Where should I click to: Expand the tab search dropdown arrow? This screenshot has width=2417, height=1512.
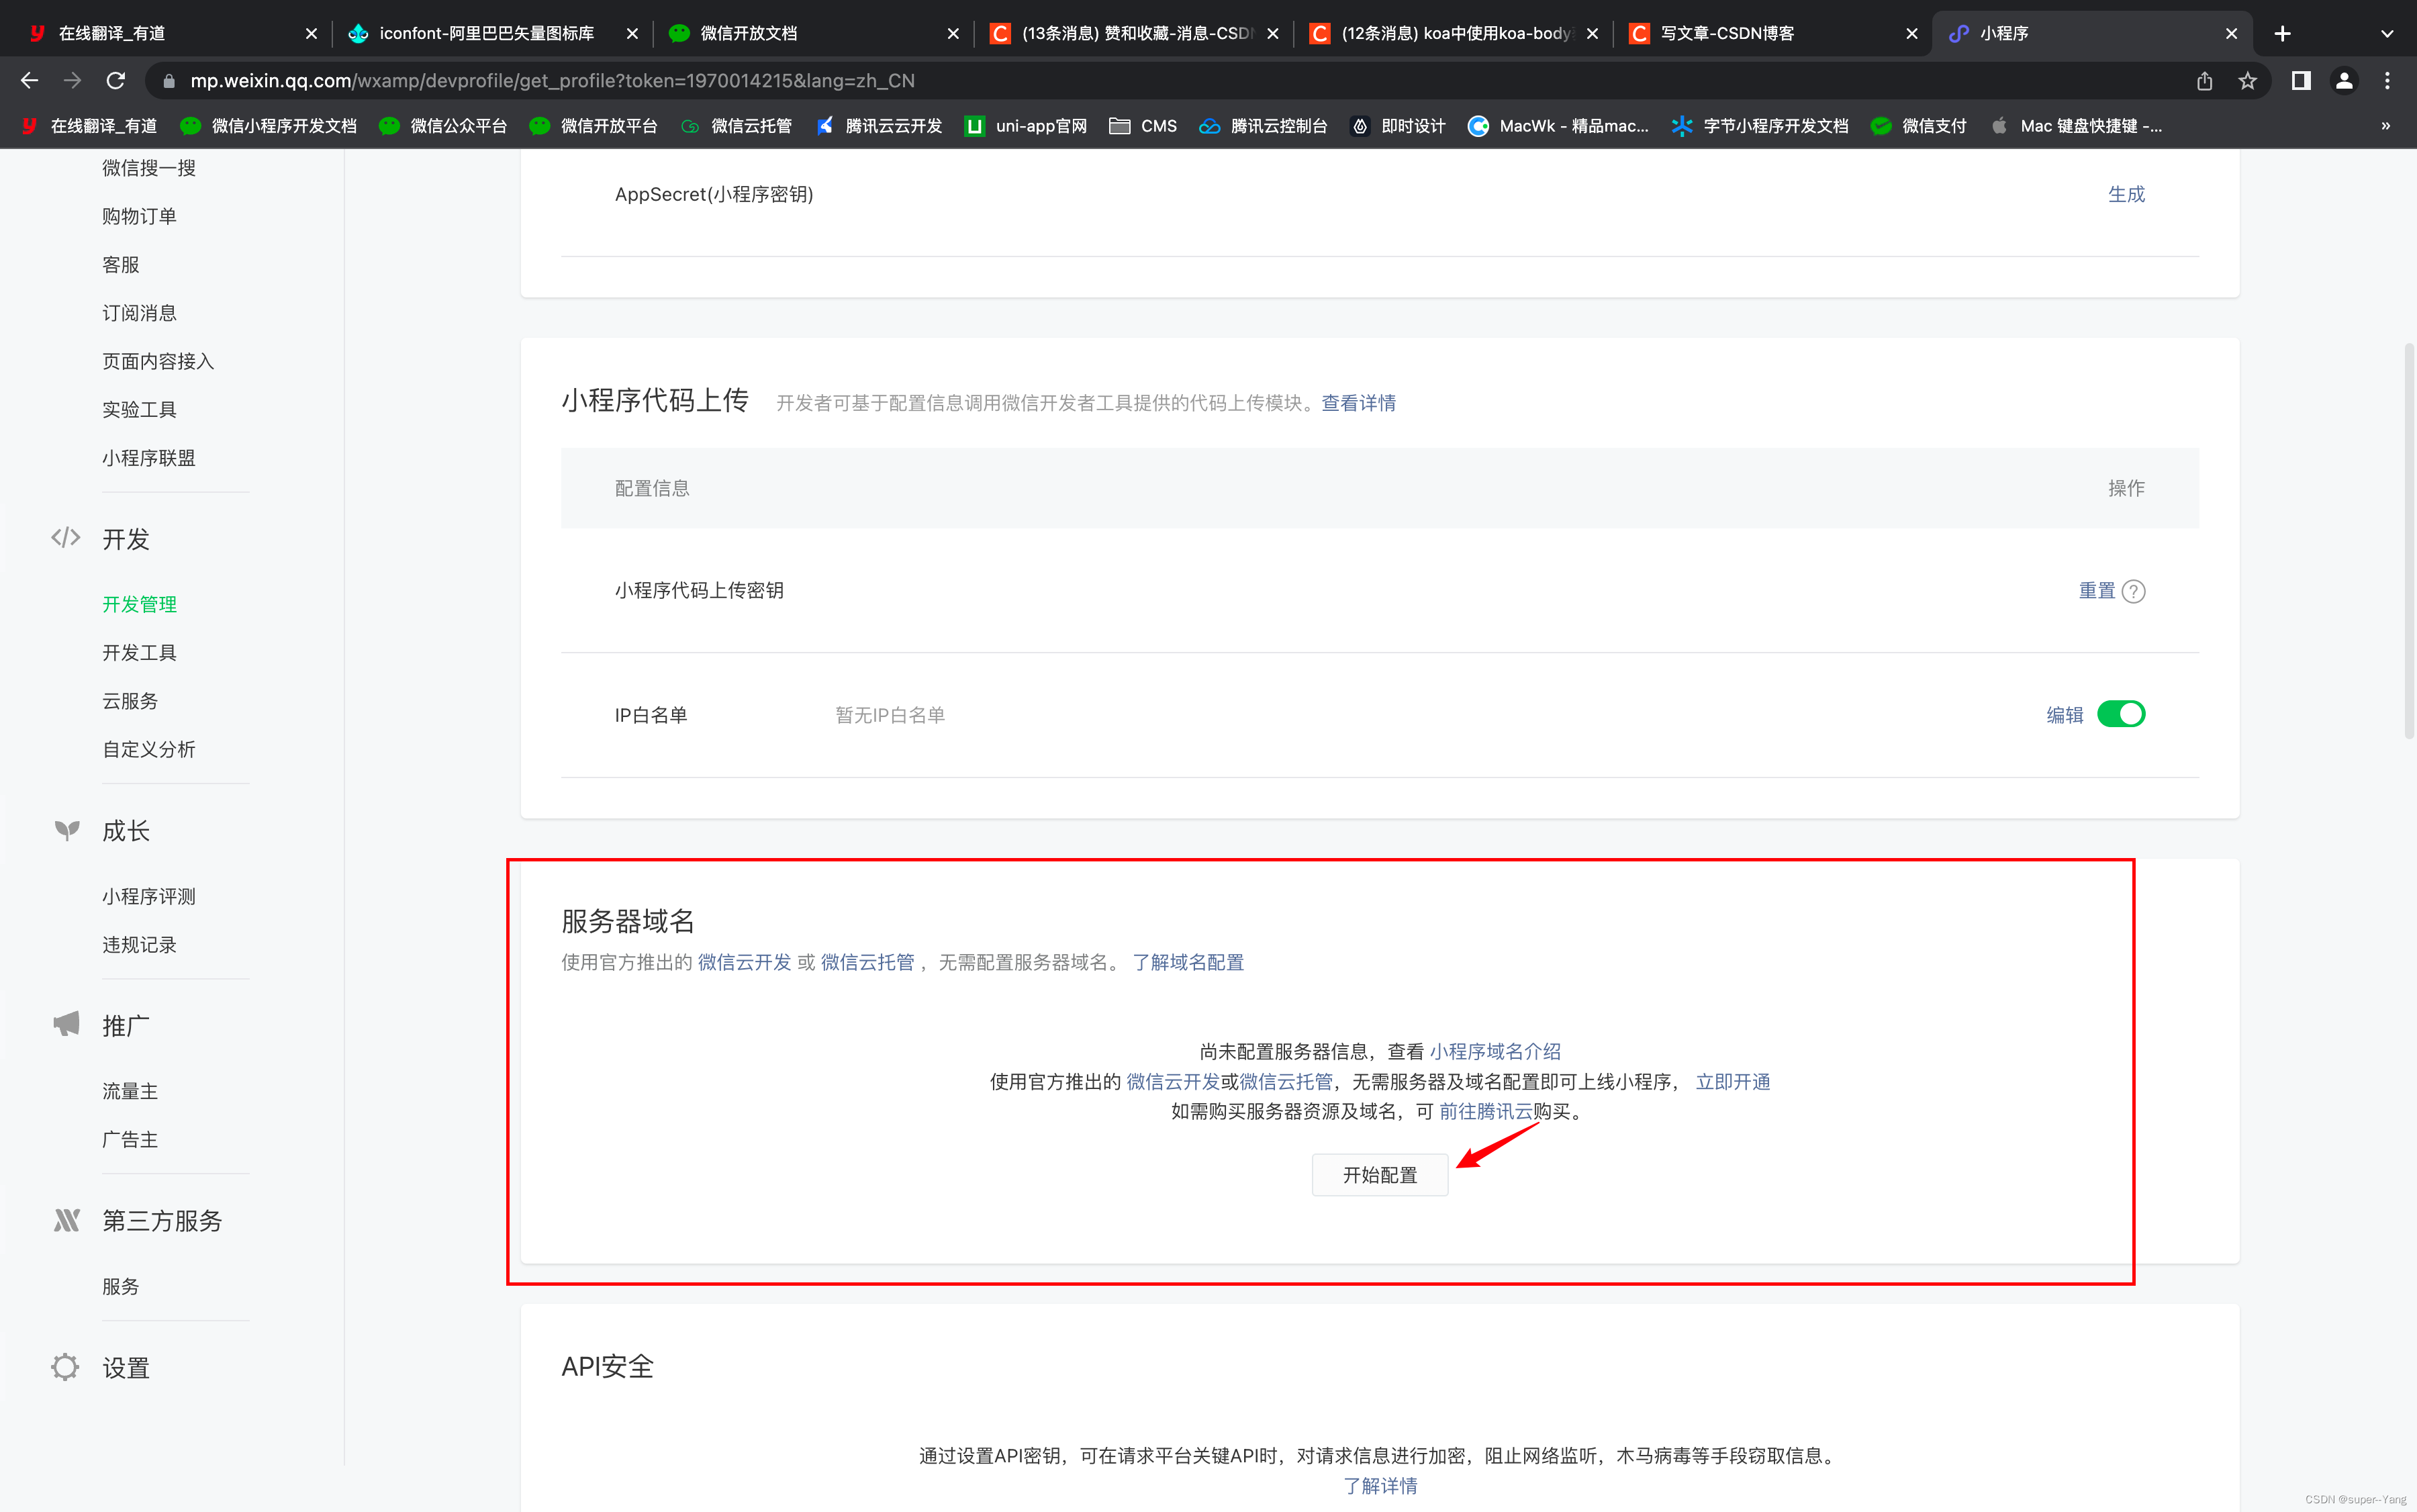pos(2387,33)
